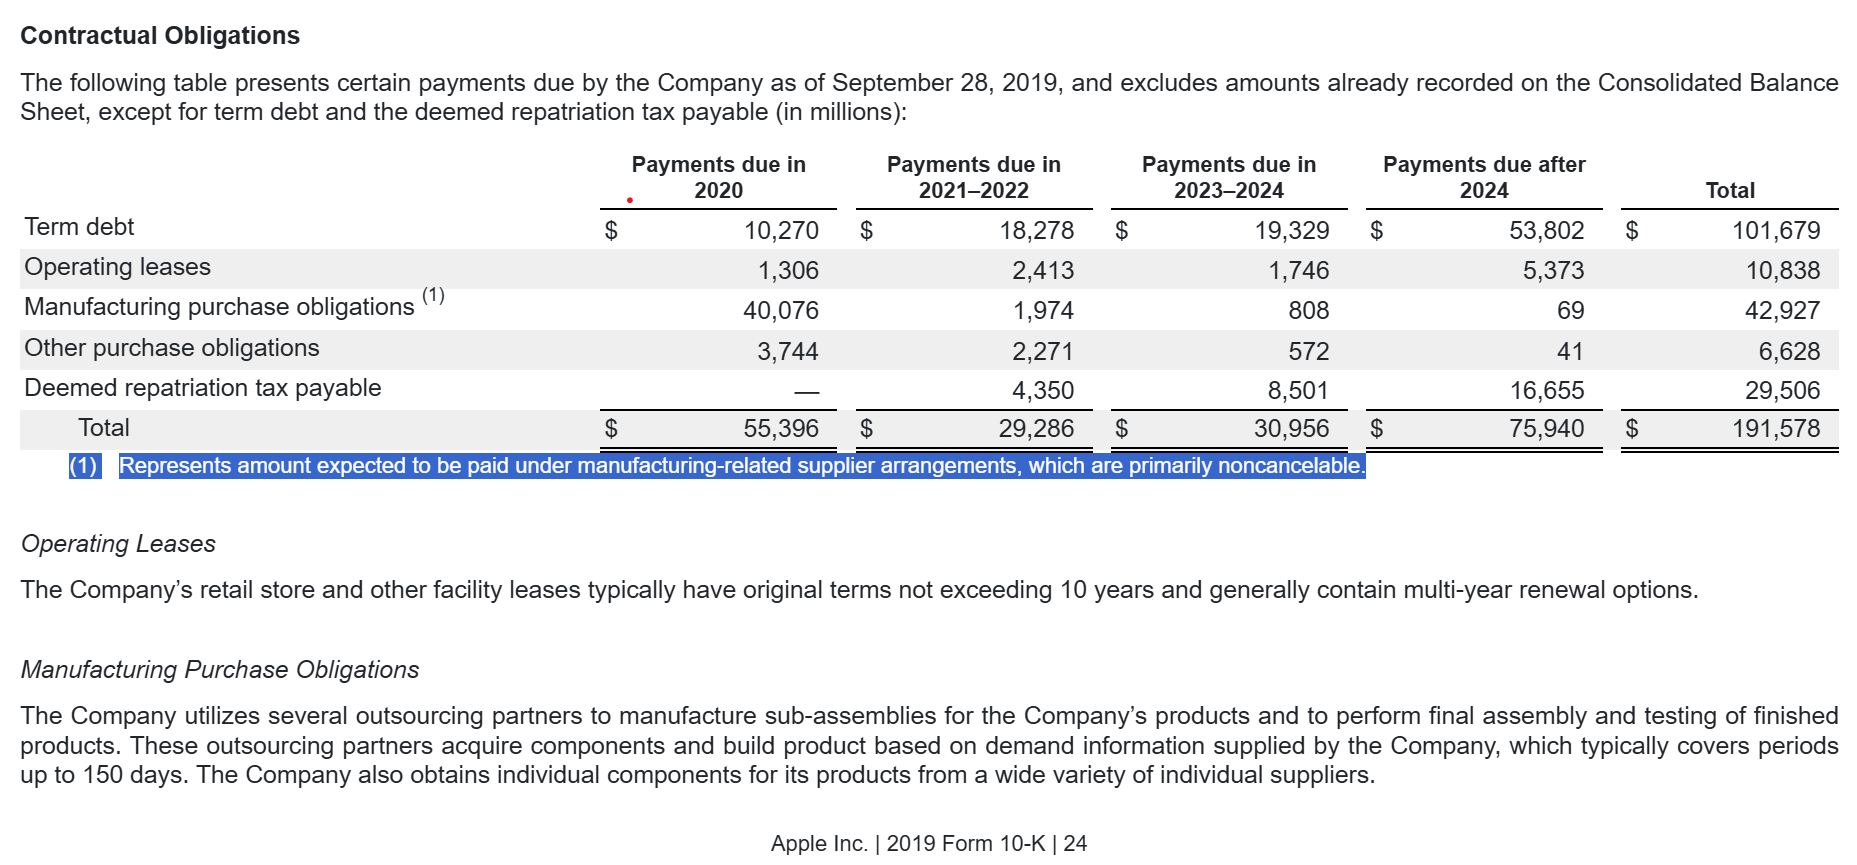Click the total row value 29,286

click(1036, 429)
